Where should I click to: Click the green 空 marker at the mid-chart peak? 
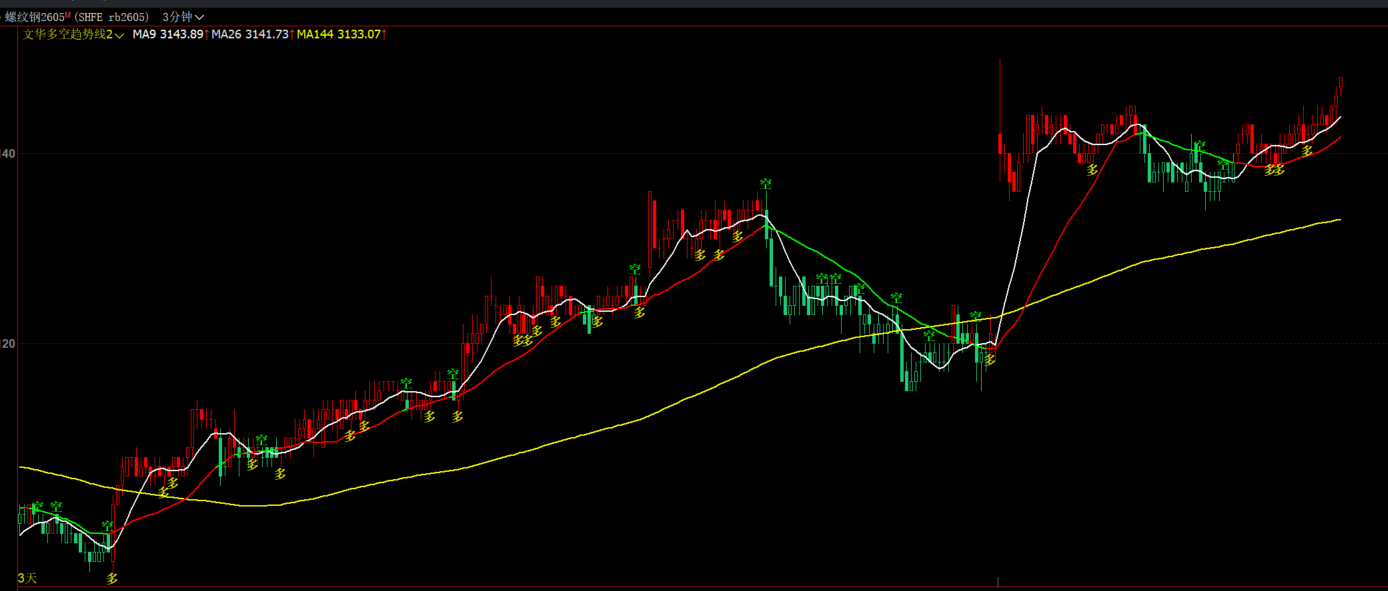click(766, 184)
